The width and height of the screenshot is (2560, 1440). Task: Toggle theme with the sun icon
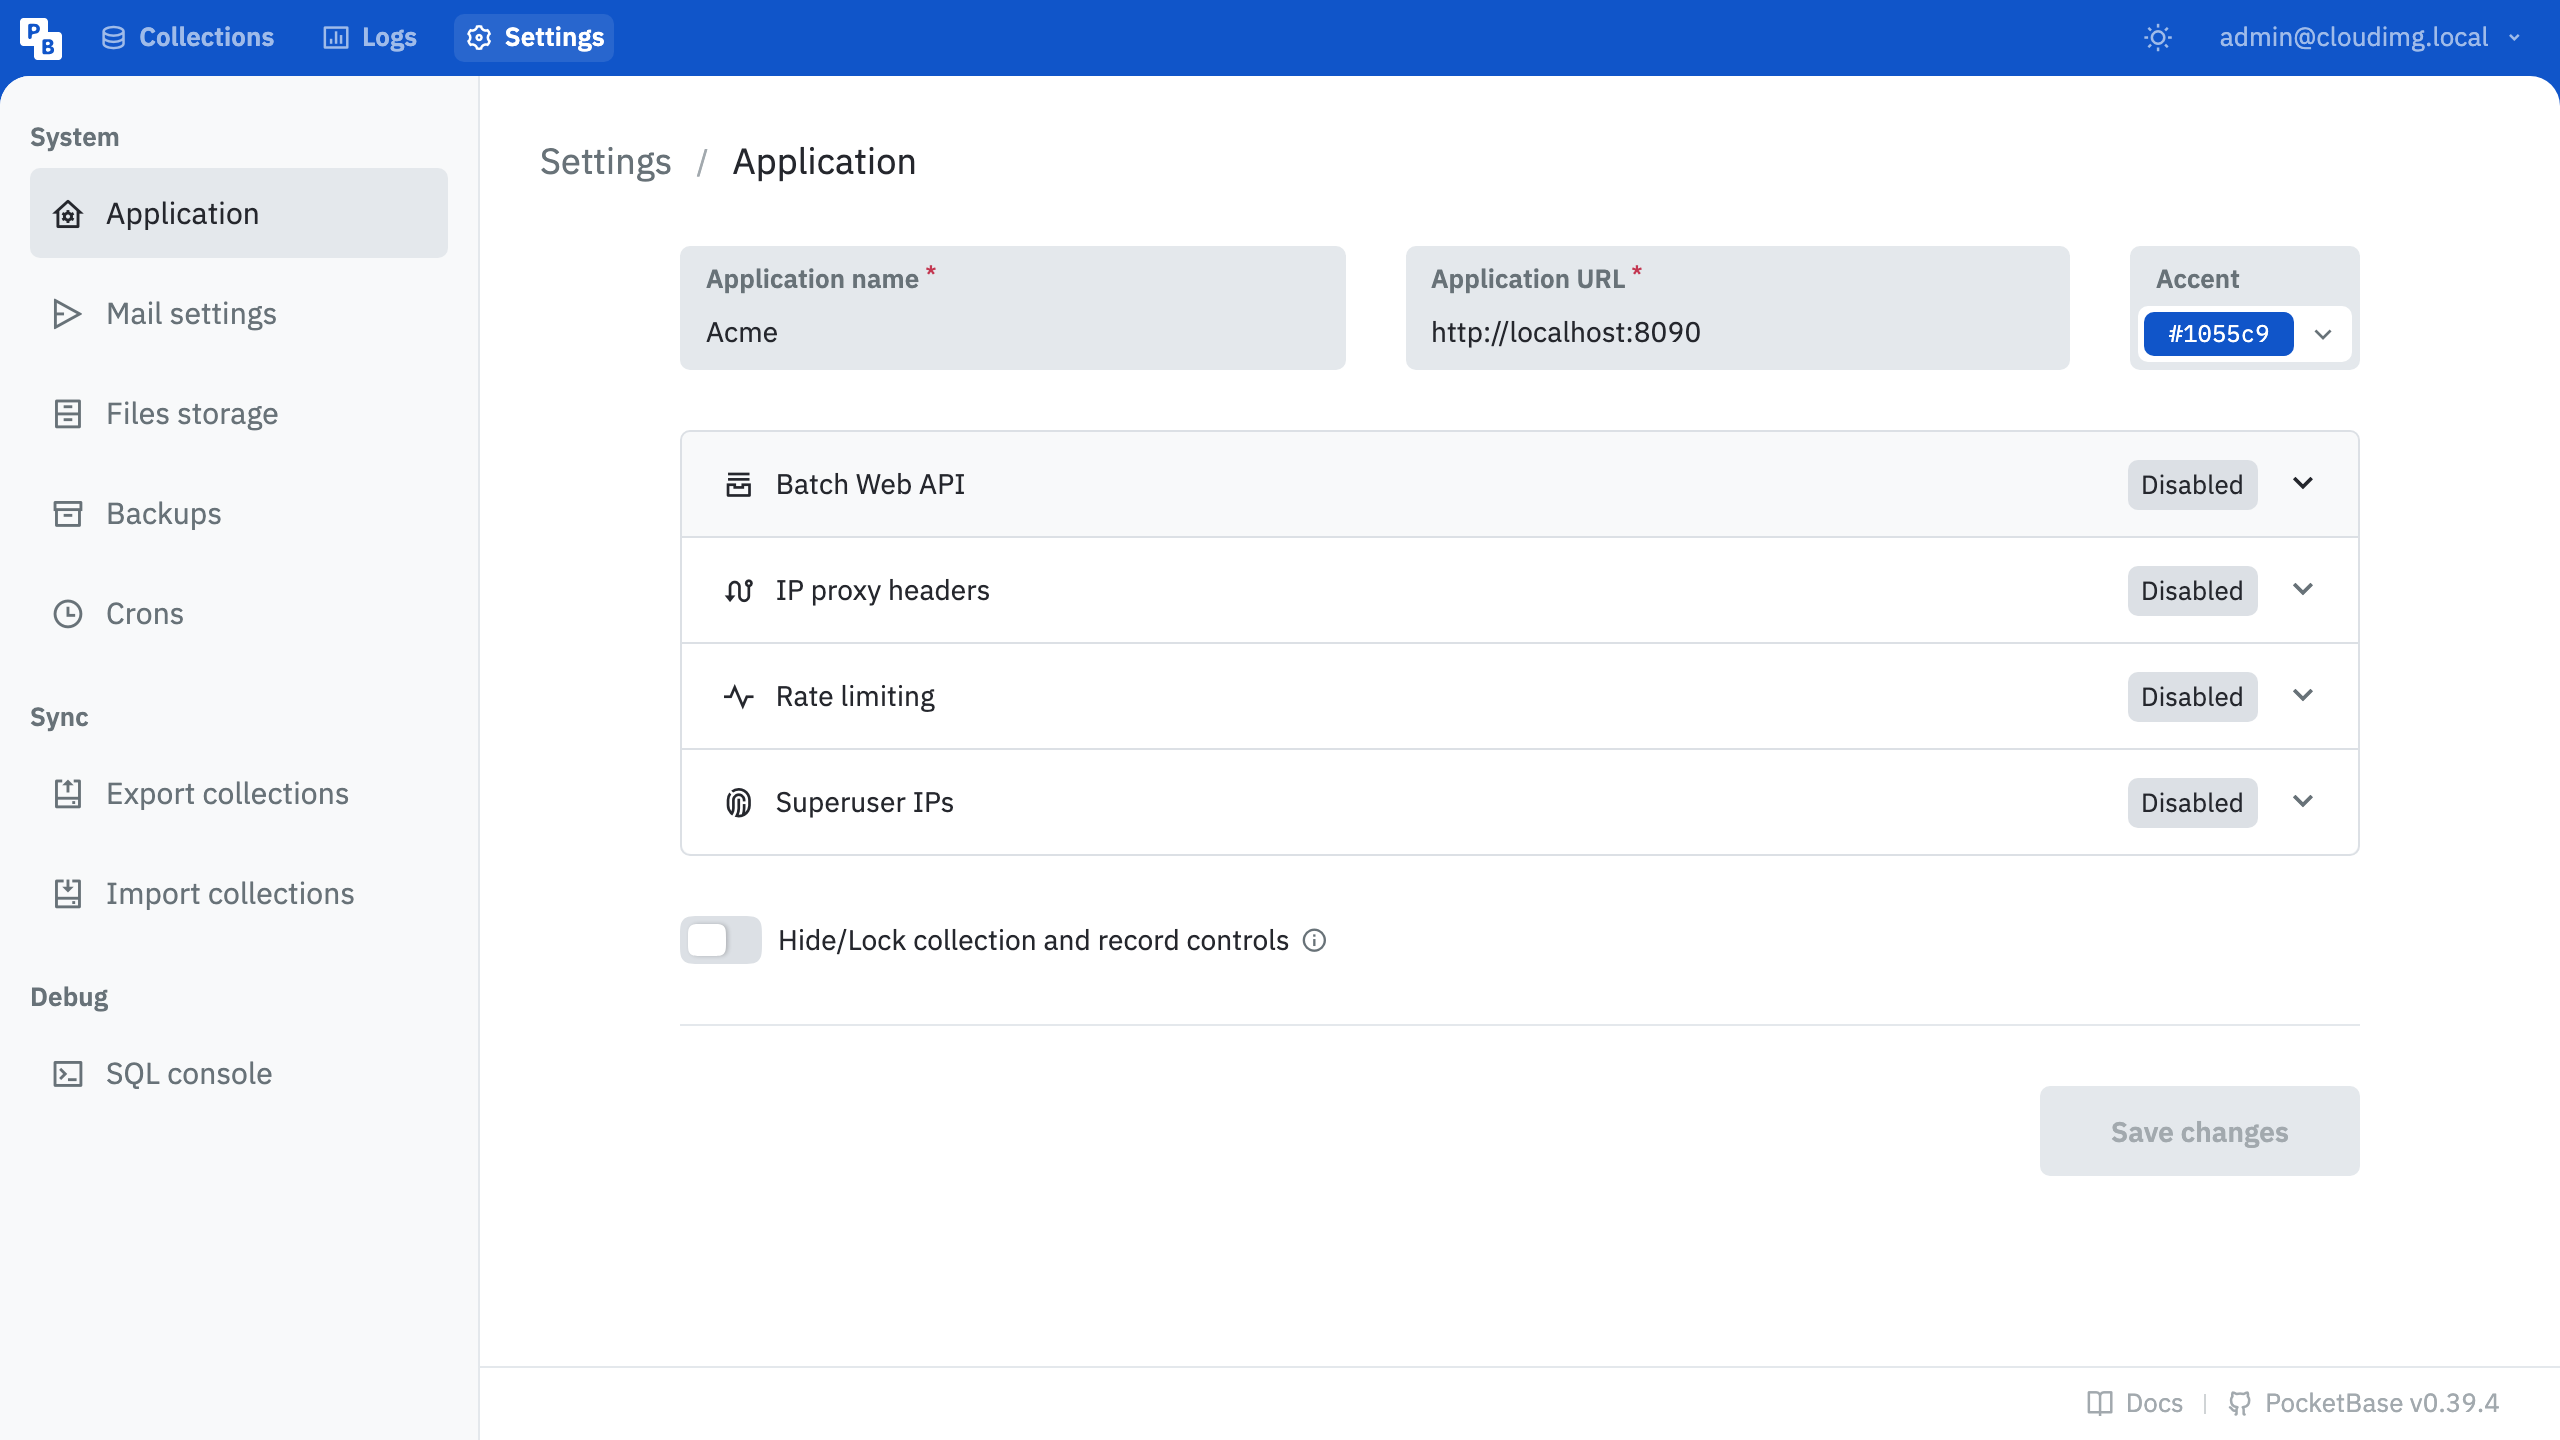click(2158, 38)
